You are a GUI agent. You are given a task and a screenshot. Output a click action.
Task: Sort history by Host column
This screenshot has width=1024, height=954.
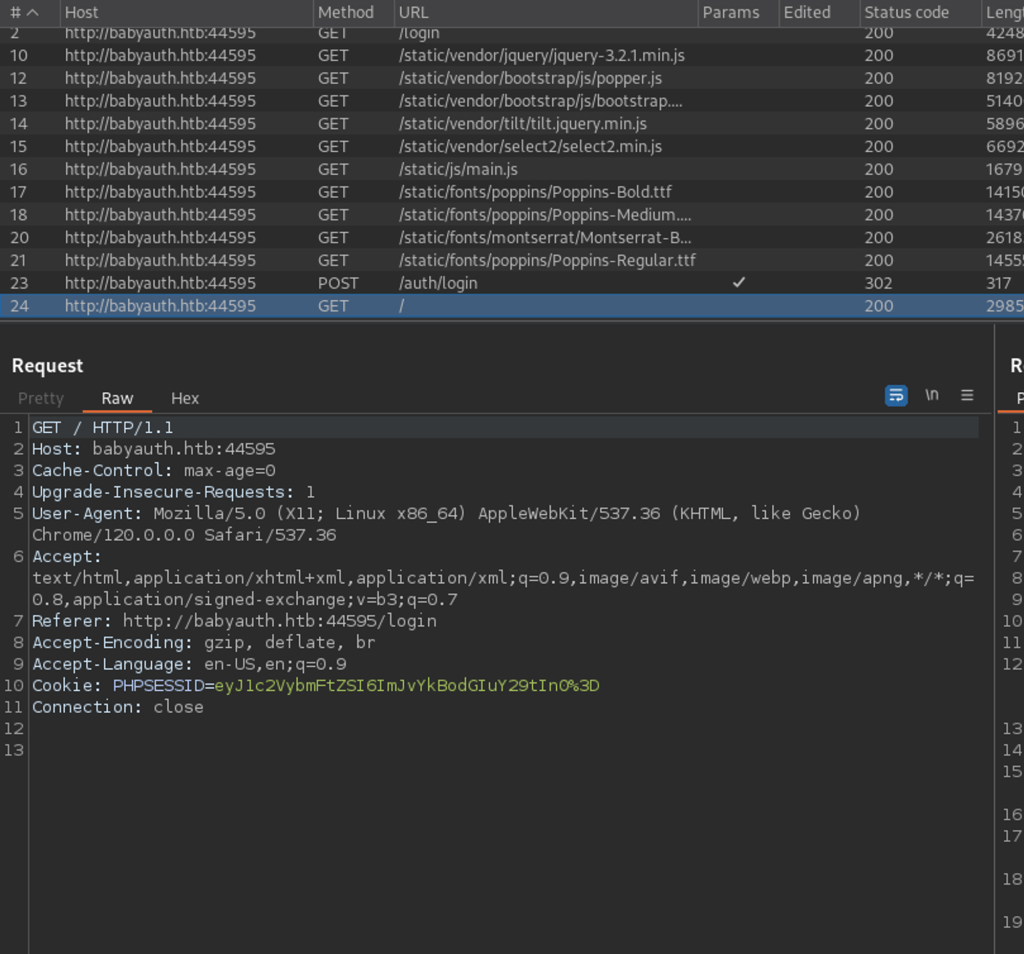pos(82,12)
